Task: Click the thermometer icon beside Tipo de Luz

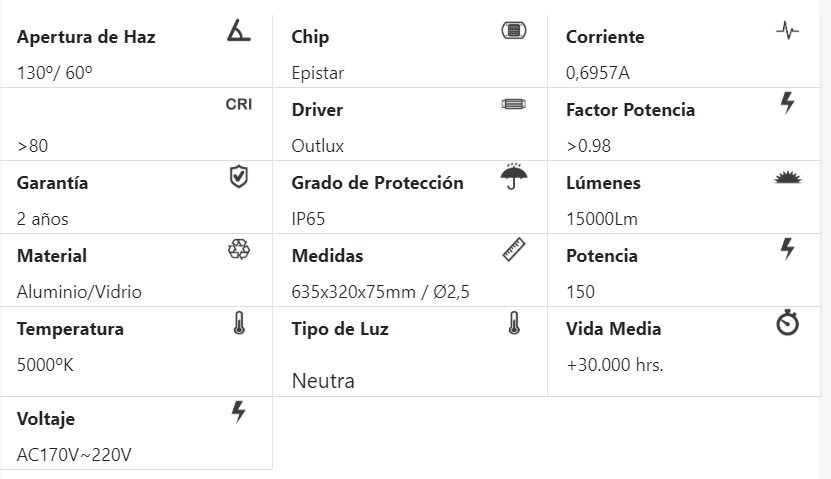Action: (513, 323)
